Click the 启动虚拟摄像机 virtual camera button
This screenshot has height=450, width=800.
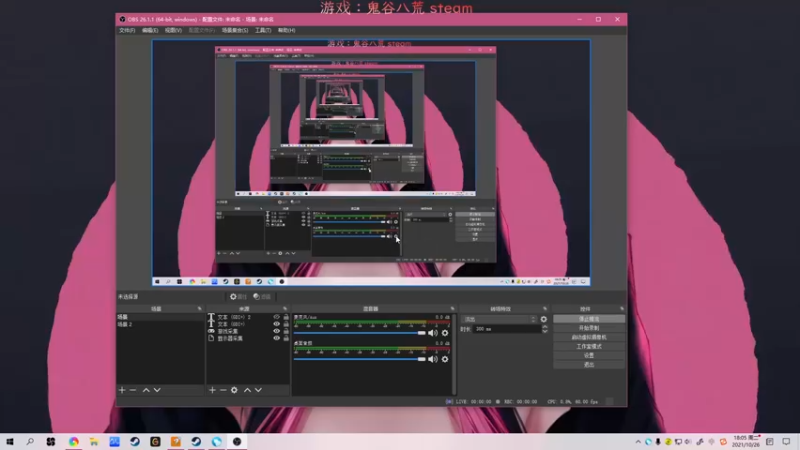click(589, 337)
